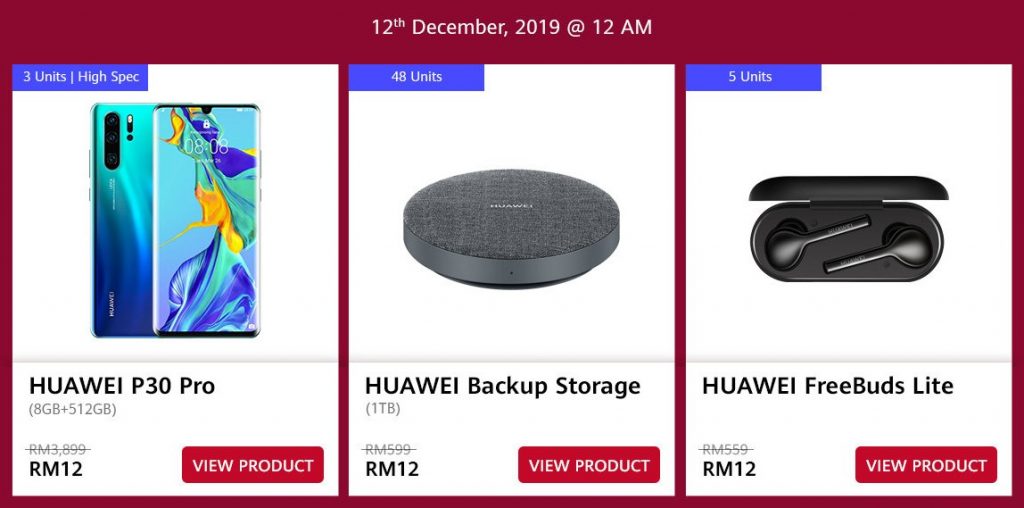Click the crossed-out RM599 price
1024x508 pixels.
click(389, 449)
